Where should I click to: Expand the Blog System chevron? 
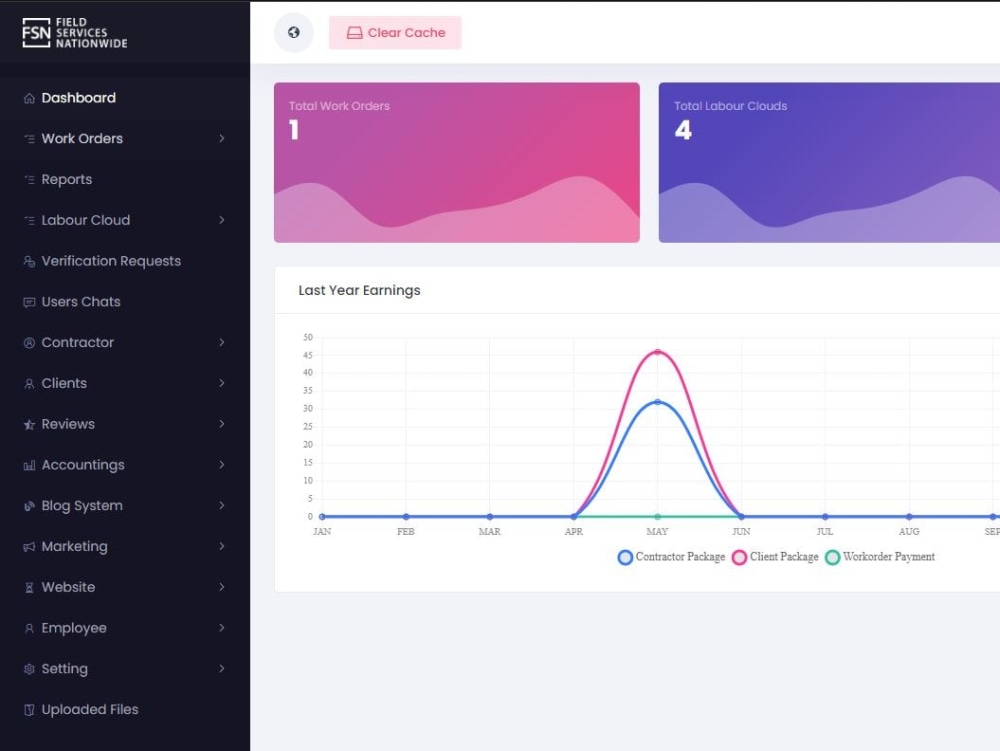point(221,506)
